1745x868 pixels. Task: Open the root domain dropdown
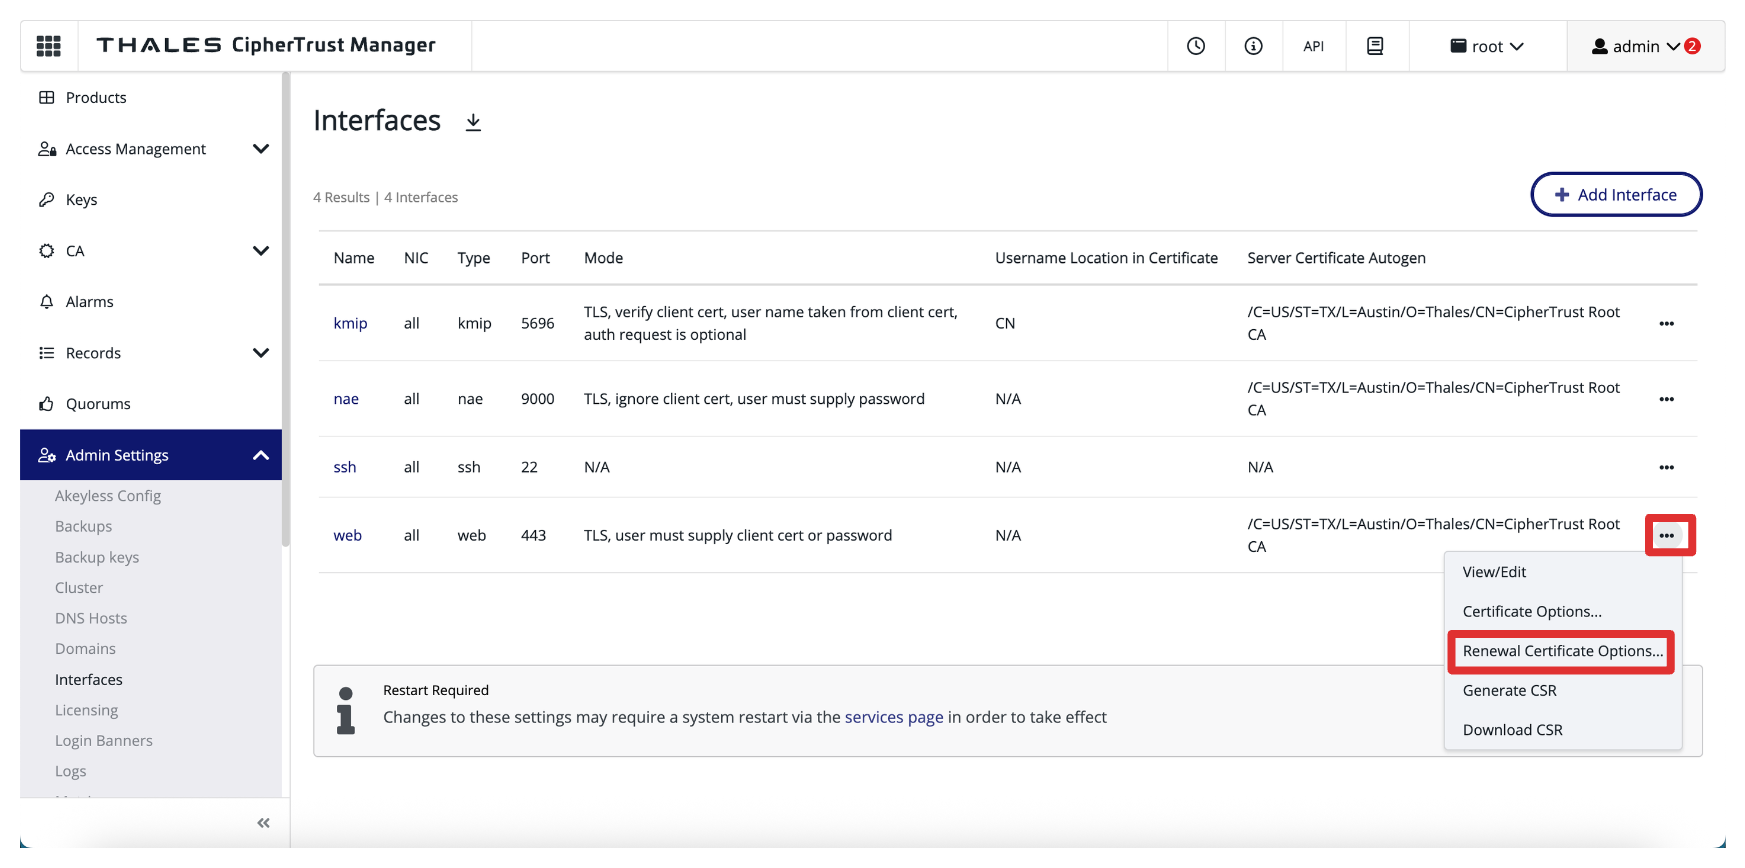click(x=1487, y=46)
